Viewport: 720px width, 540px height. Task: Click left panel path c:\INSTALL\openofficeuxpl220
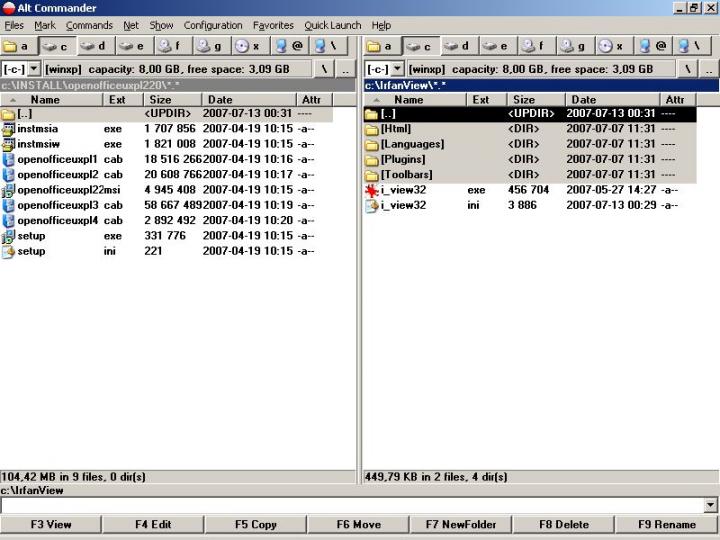click(x=178, y=85)
